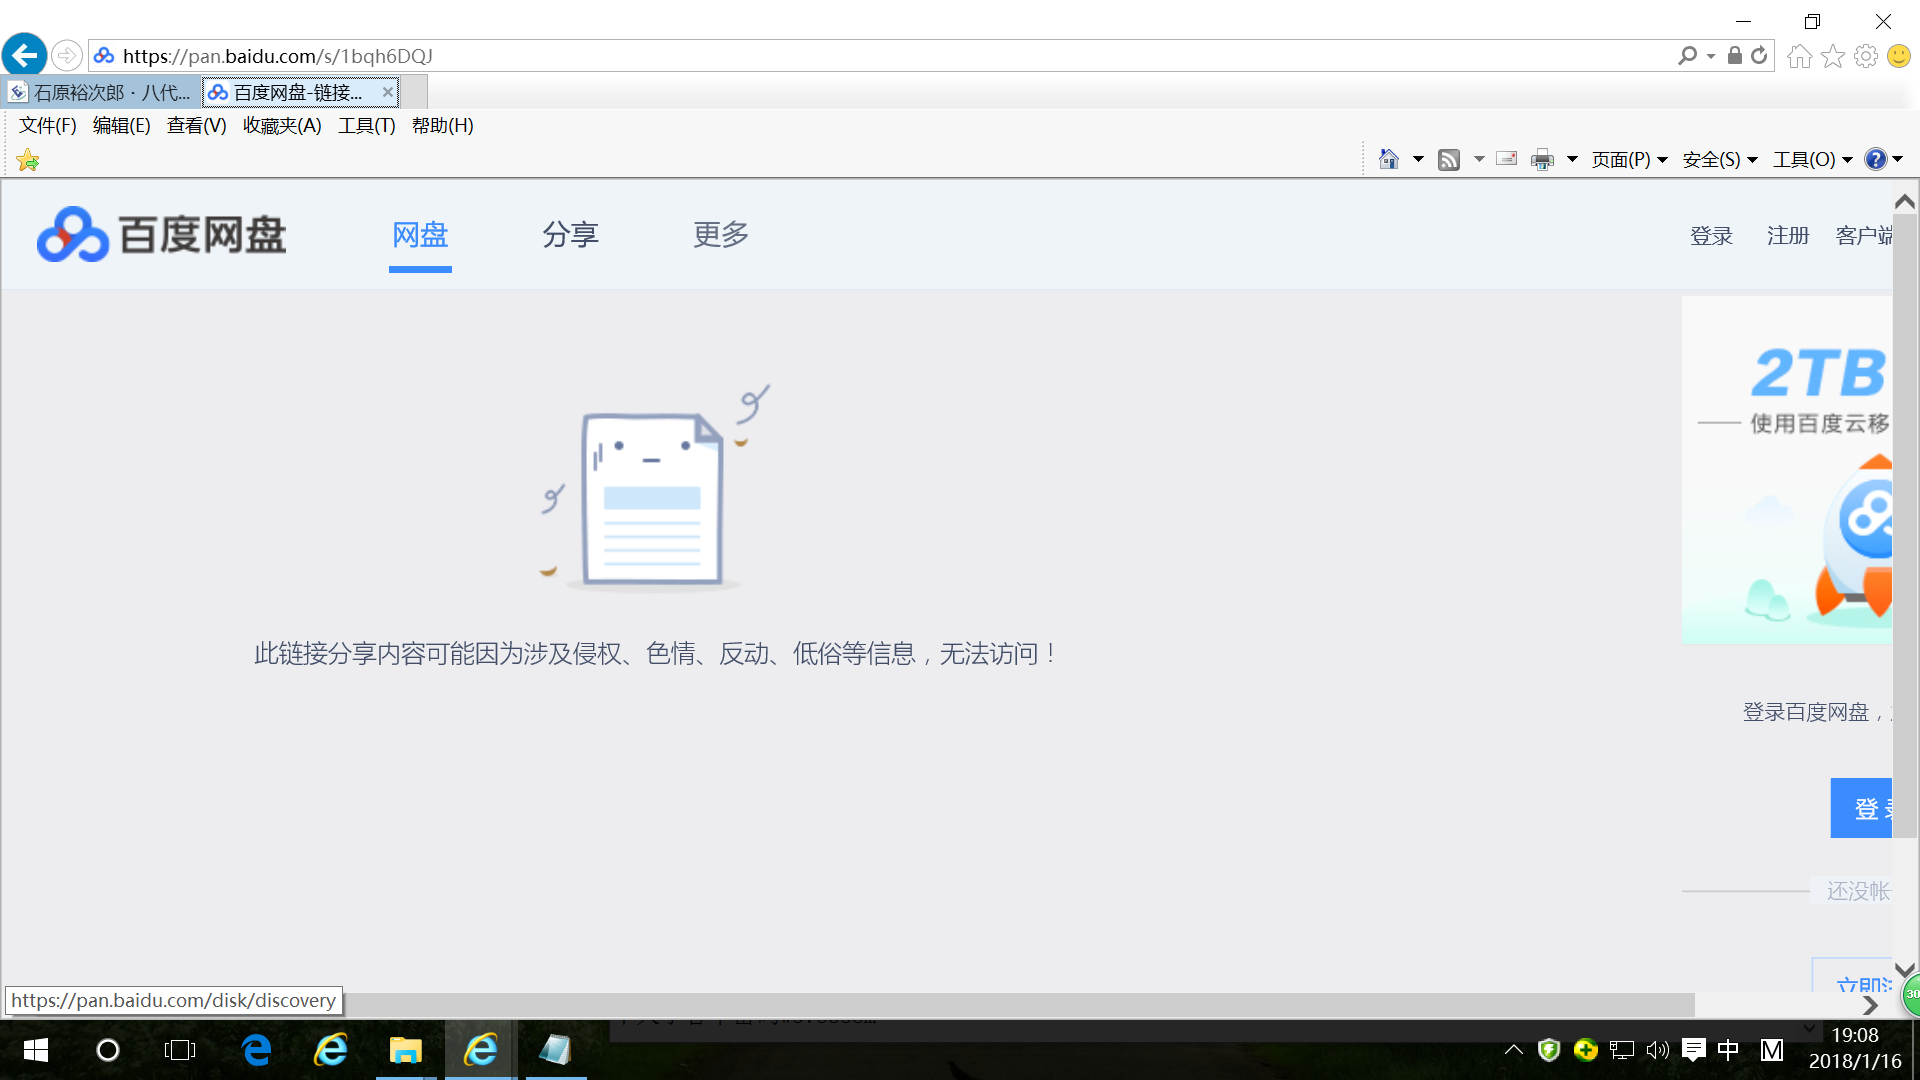Expand the feeds dropdown arrow
This screenshot has width=1920, height=1080.
click(x=1479, y=159)
